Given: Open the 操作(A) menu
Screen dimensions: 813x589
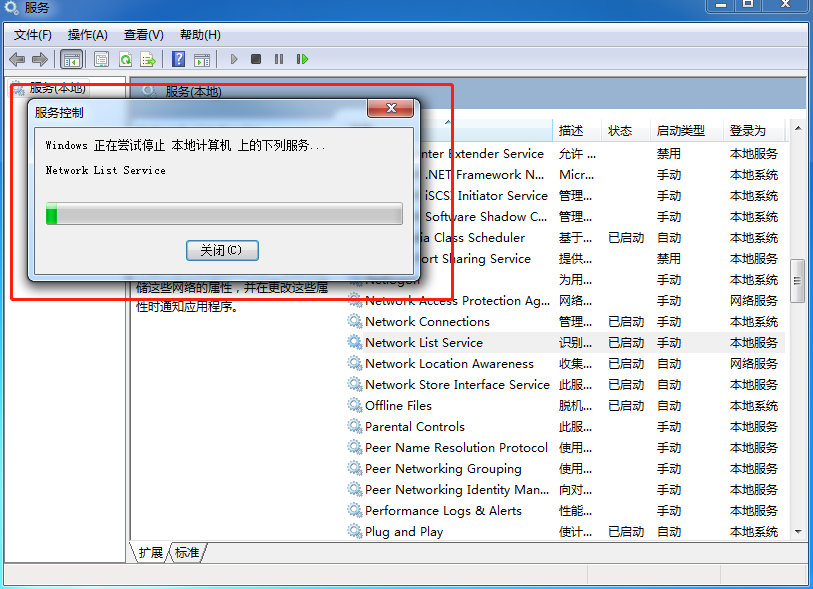Looking at the screenshot, I should tap(87, 35).
